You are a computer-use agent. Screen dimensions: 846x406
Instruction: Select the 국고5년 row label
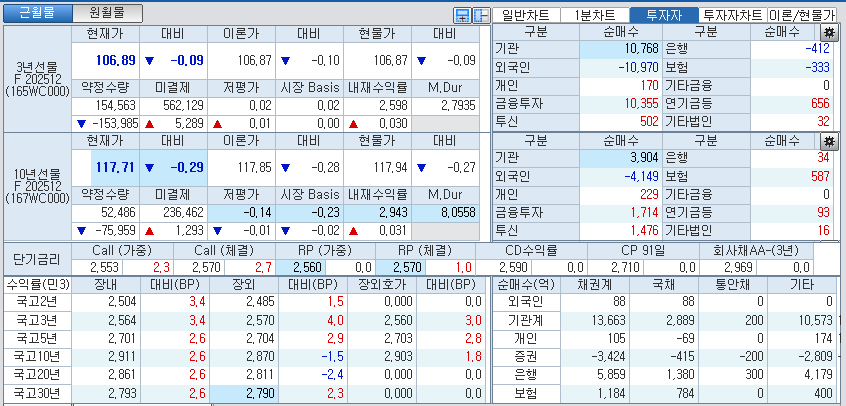click(37, 339)
